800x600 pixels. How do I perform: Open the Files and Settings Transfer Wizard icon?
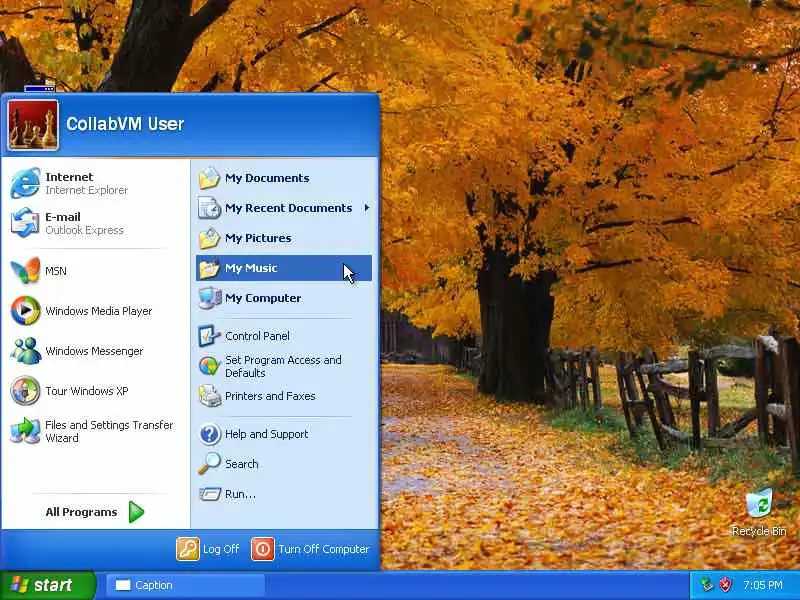25,431
